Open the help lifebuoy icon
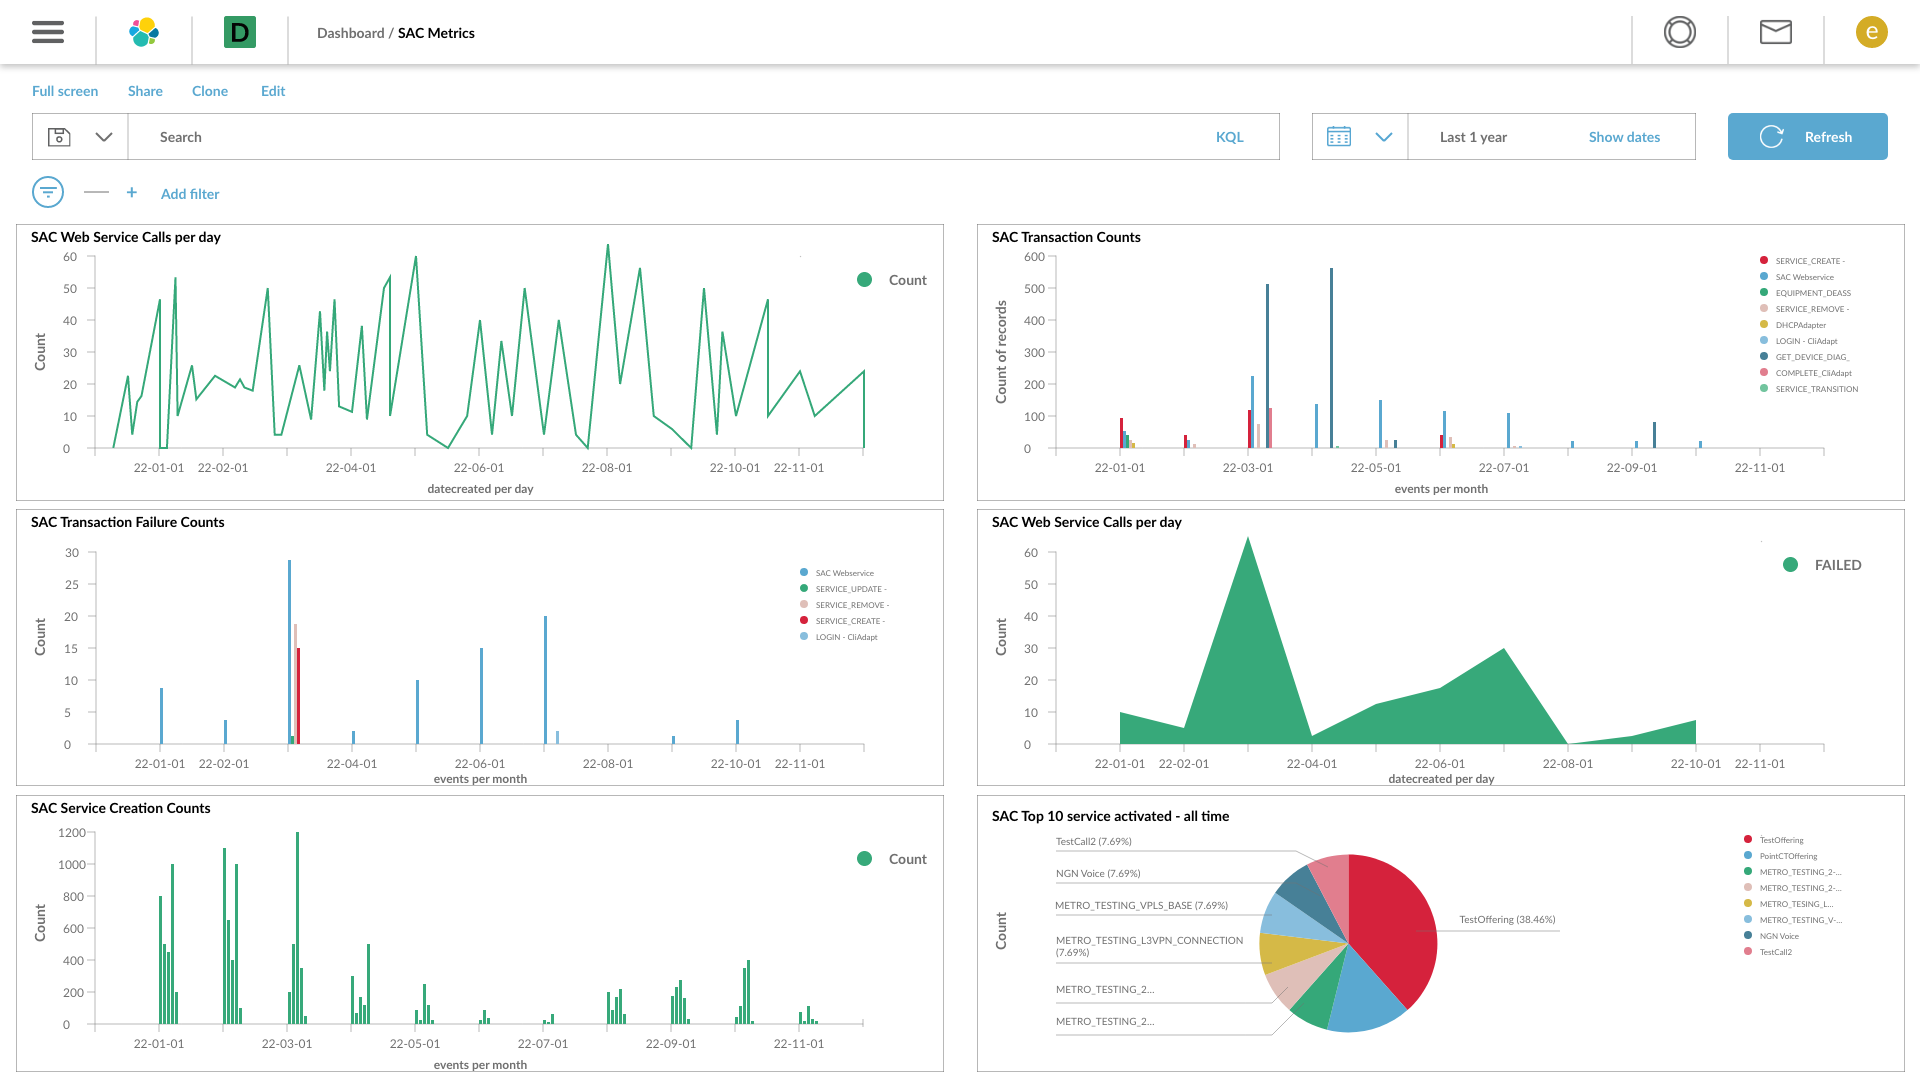Image resolution: width=1920 pixels, height=1080 pixels. pyautogui.click(x=1680, y=32)
